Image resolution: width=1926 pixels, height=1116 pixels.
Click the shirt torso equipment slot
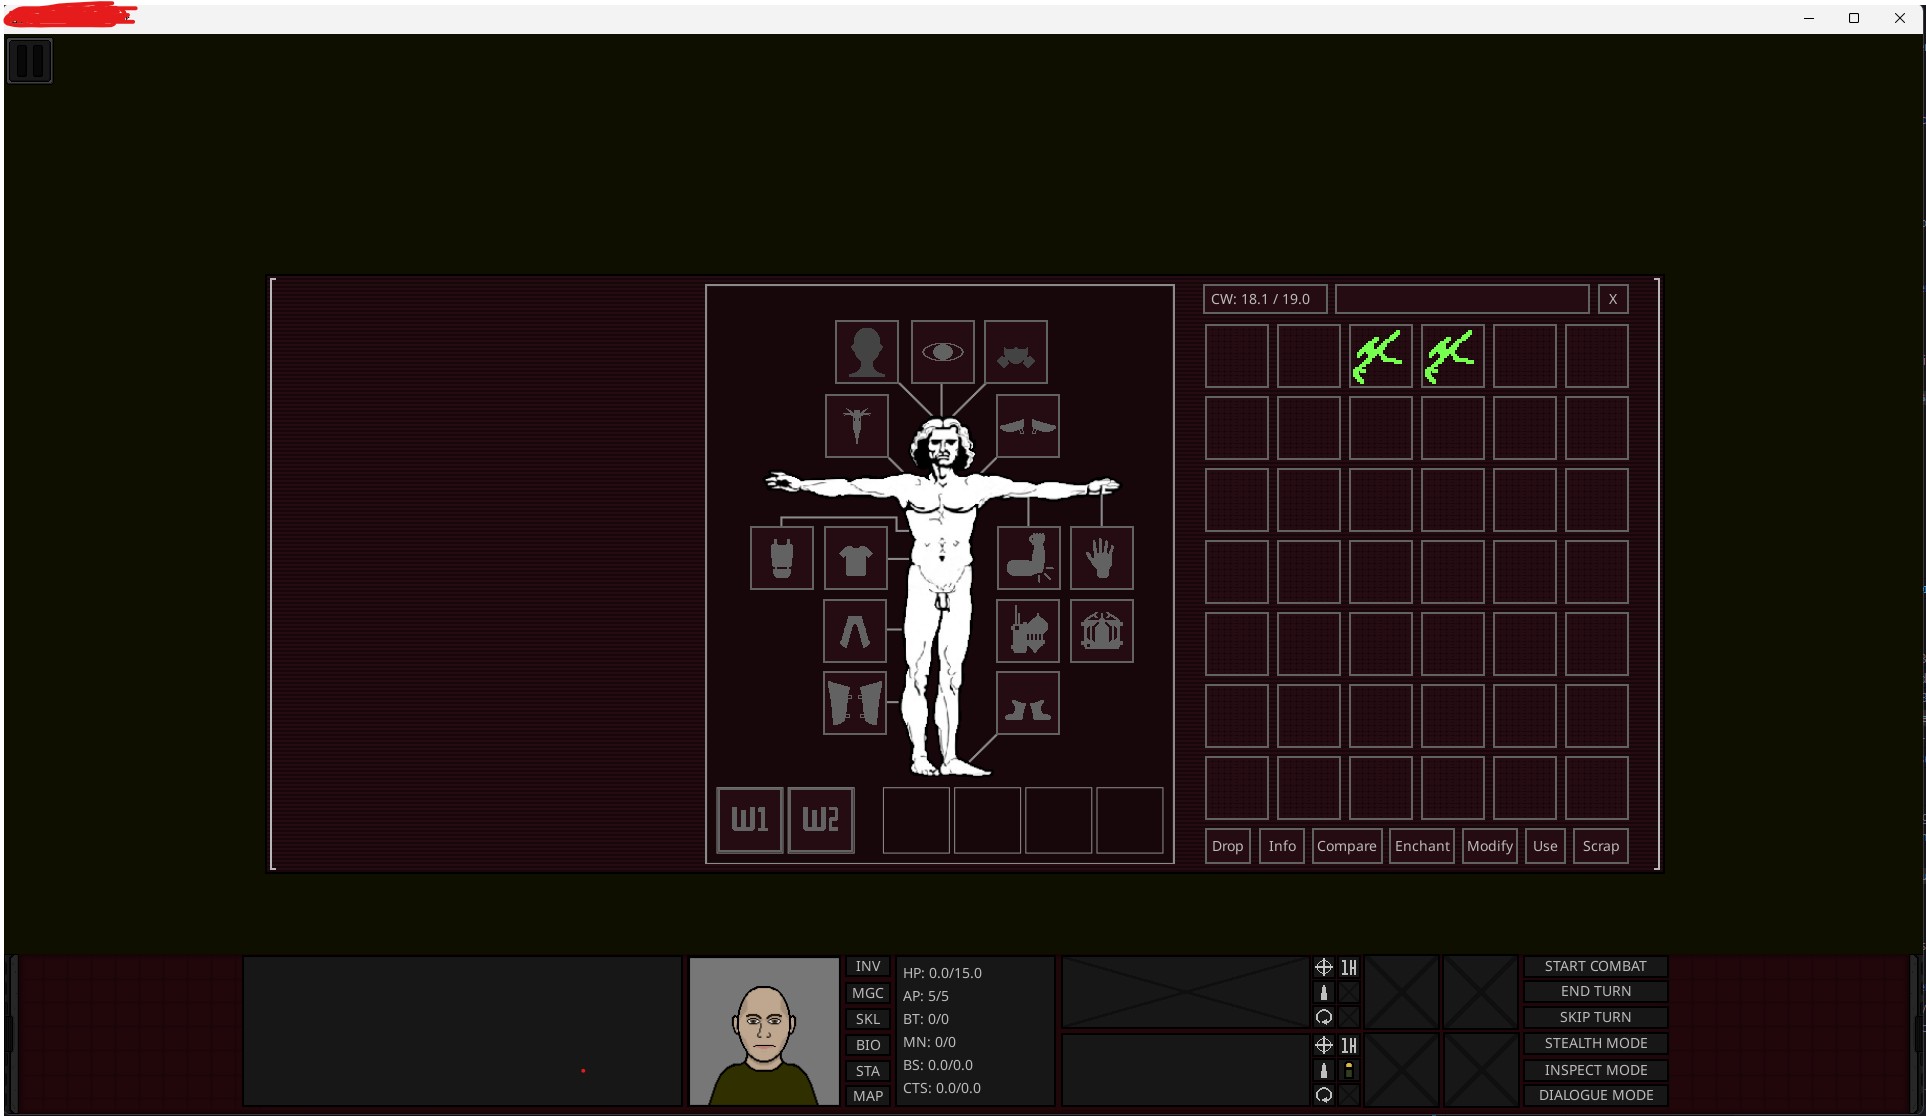(x=855, y=558)
